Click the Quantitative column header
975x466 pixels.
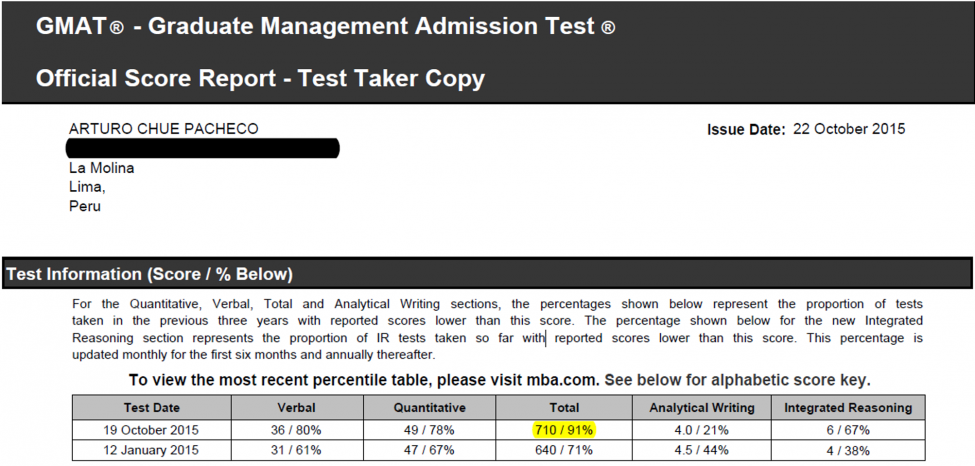click(428, 407)
